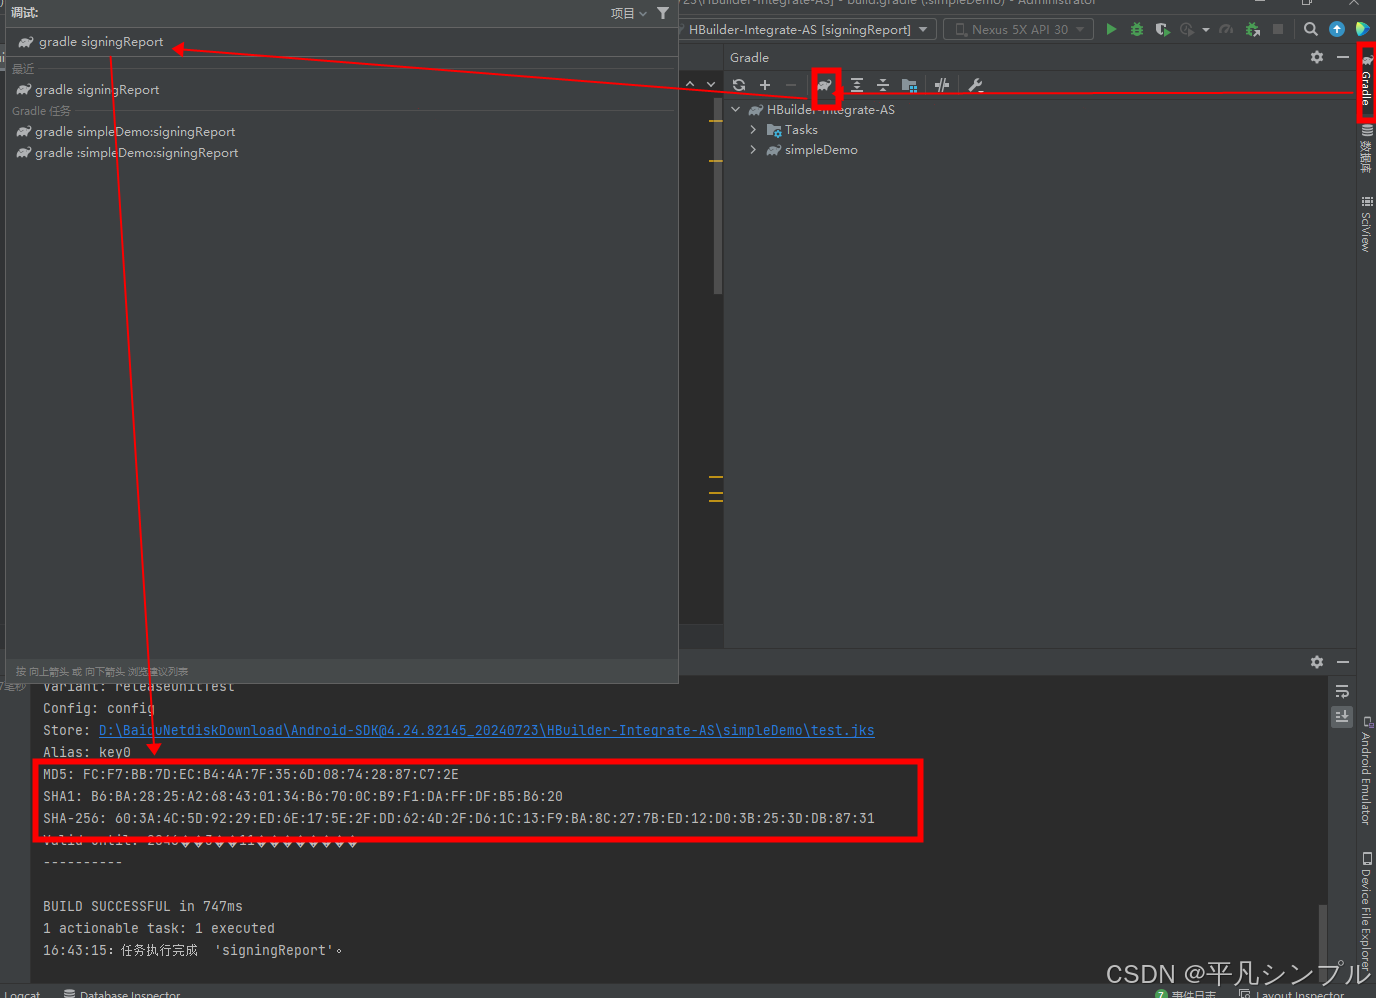This screenshot has width=1376, height=998.
Task: Click the blue update arrow icon
Action: [1337, 29]
